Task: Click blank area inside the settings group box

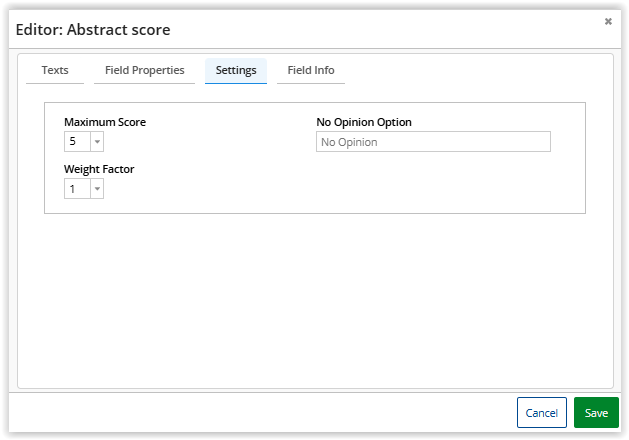Action: (x=400, y=185)
